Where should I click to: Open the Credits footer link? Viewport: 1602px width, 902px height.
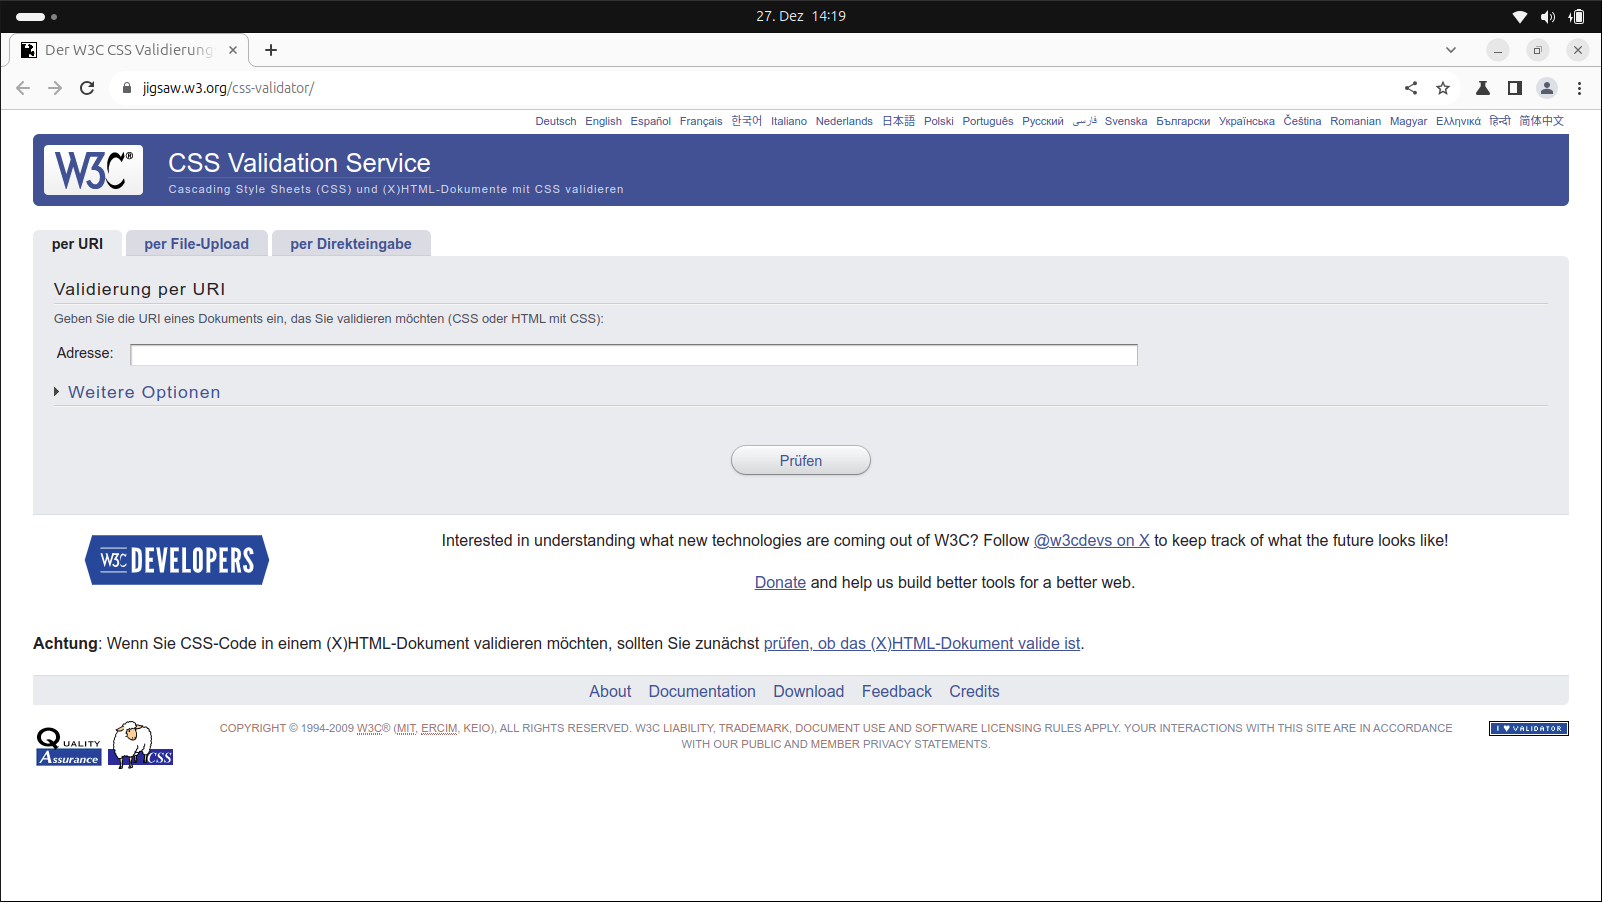click(974, 691)
